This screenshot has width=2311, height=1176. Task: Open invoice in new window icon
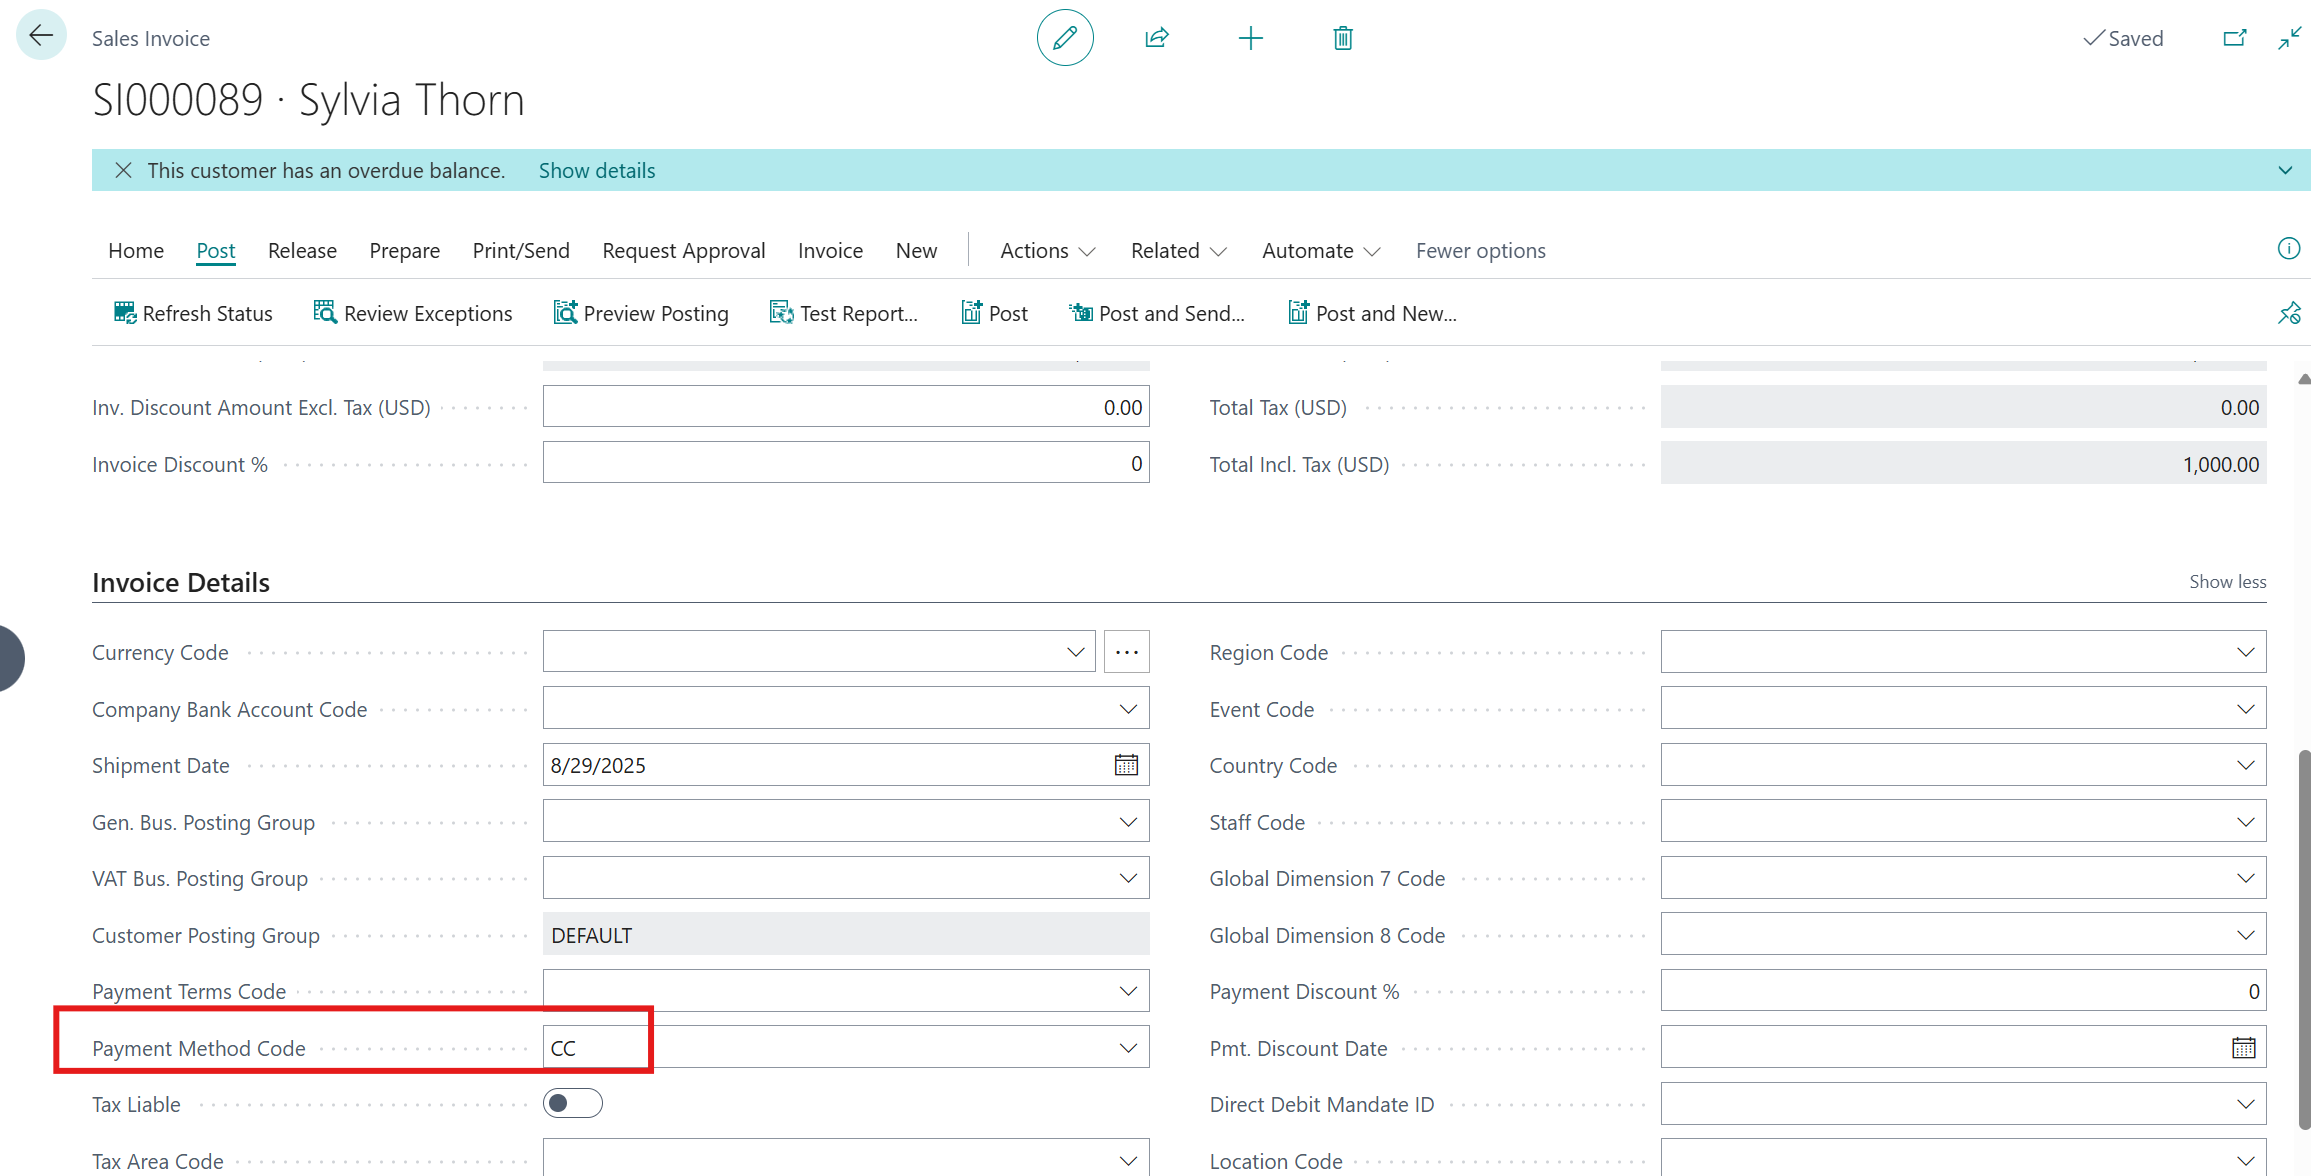(x=2234, y=38)
